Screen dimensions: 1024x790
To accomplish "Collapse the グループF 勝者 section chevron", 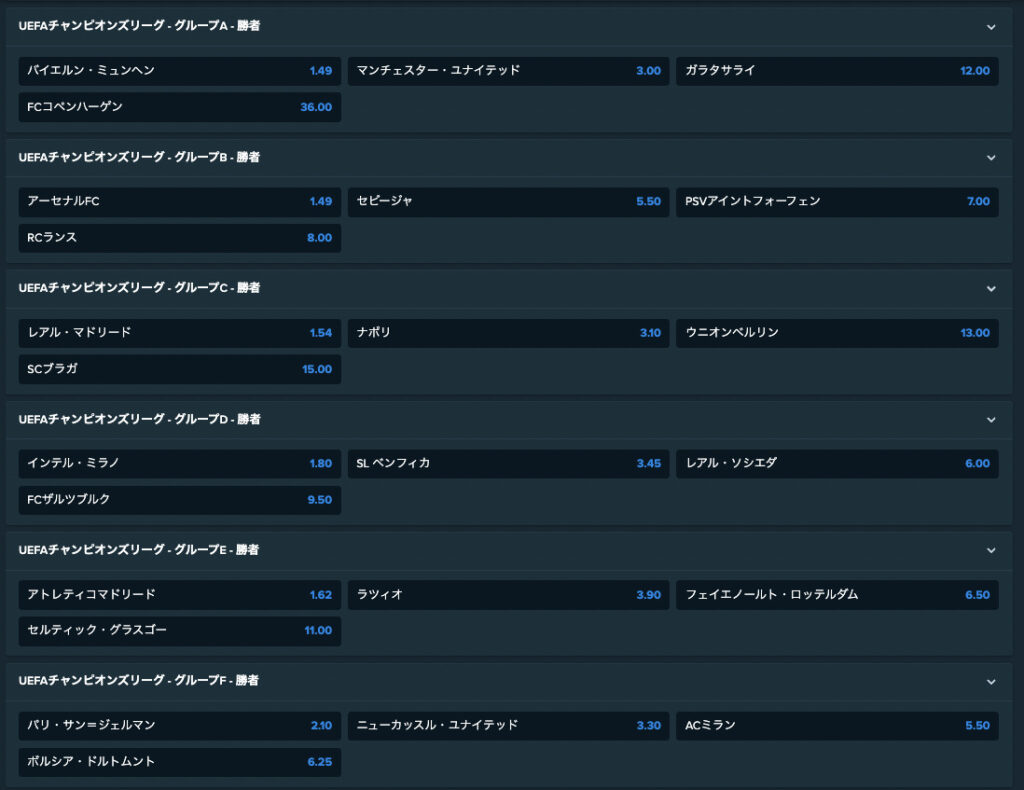I will pos(991,682).
